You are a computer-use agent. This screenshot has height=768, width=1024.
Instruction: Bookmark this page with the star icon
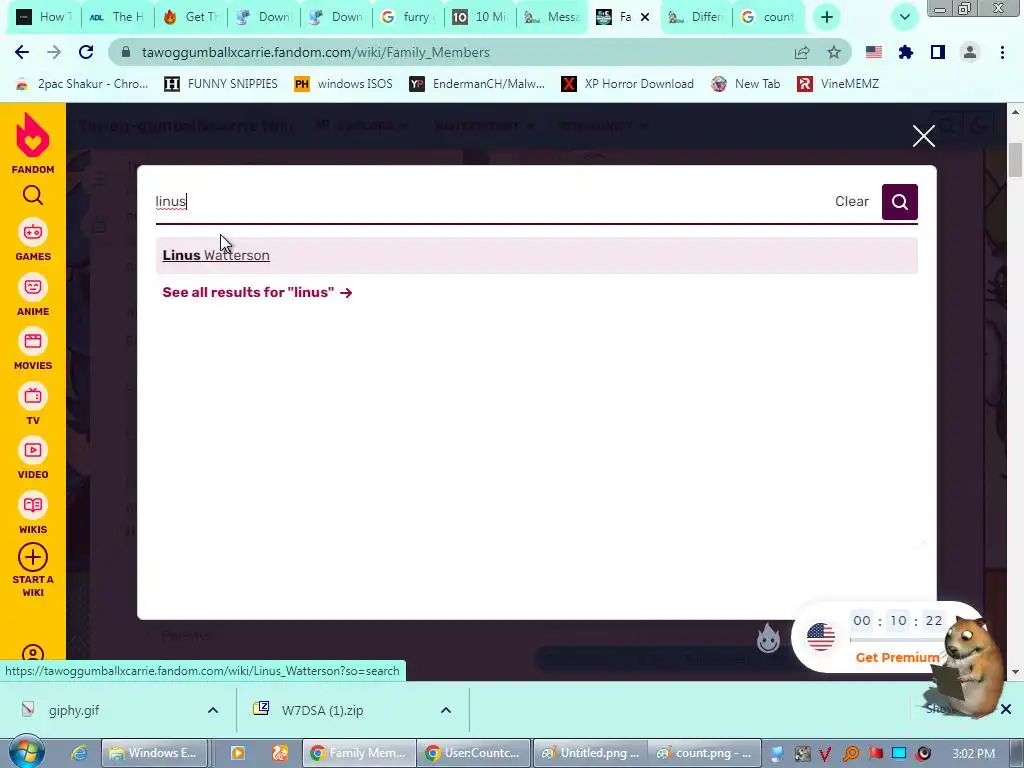coord(834,52)
